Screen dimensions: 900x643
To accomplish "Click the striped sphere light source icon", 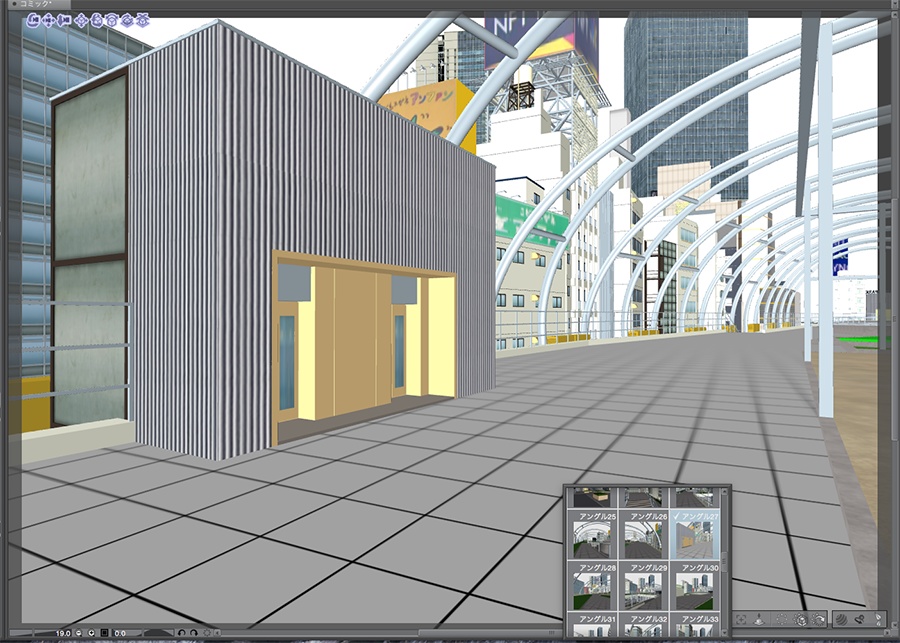I will pyautogui.click(x=841, y=619).
